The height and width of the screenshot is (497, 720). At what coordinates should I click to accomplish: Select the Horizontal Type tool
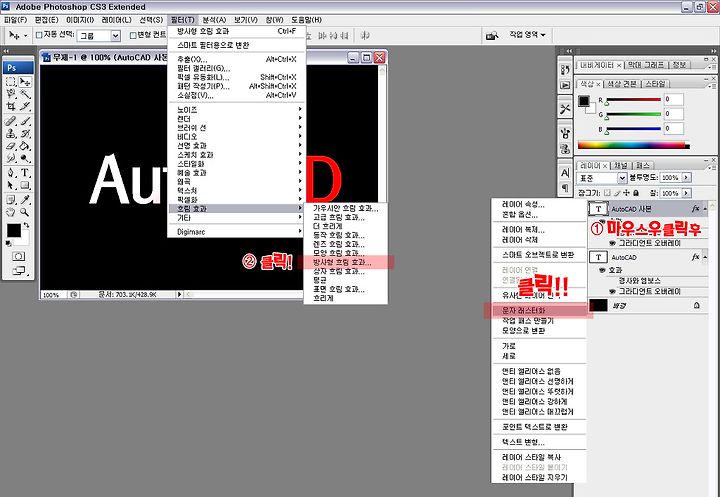tap(25, 173)
